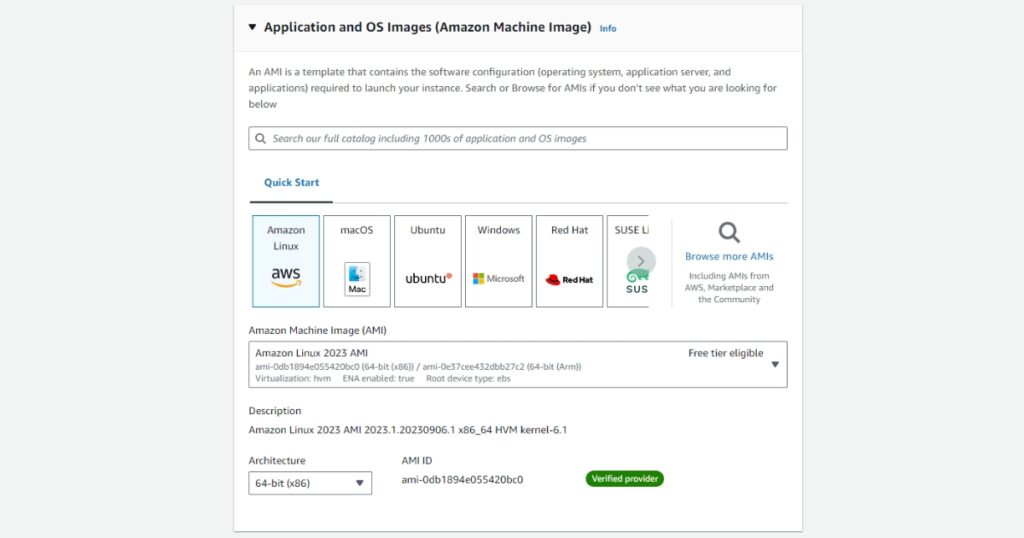Open the Info link beside the AMI heading
The height and width of the screenshot is (538, 1024).
607,29
